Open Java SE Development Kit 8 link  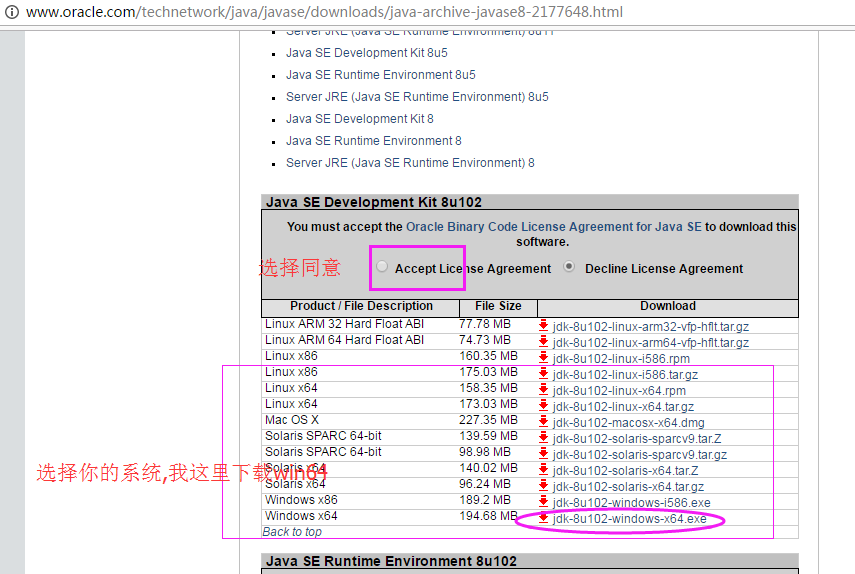(360, 119)
